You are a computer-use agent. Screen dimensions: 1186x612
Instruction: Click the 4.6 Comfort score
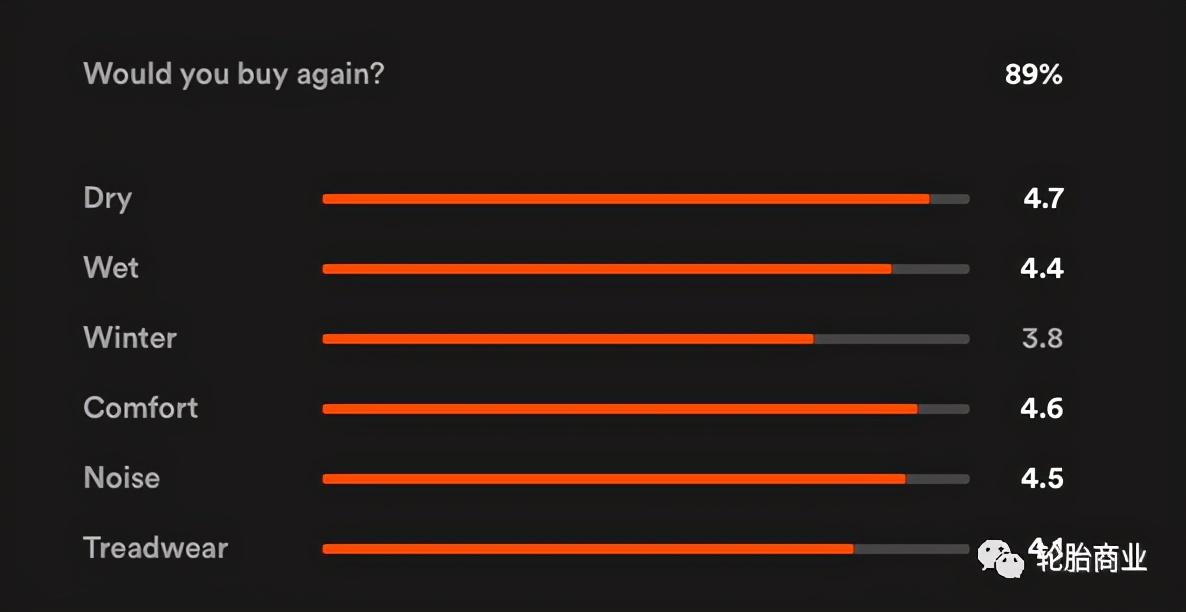coord(1042,409)
